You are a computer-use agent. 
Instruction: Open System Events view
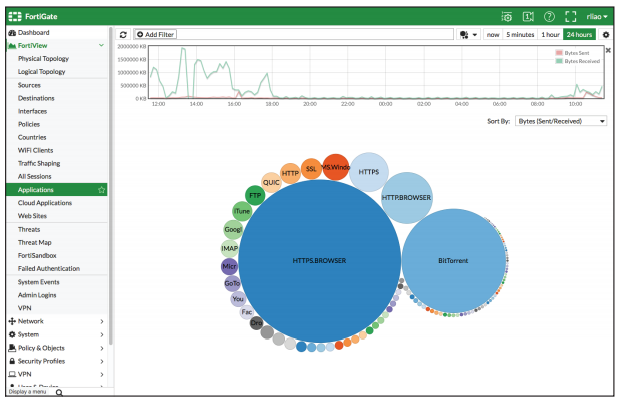point(39,282)
